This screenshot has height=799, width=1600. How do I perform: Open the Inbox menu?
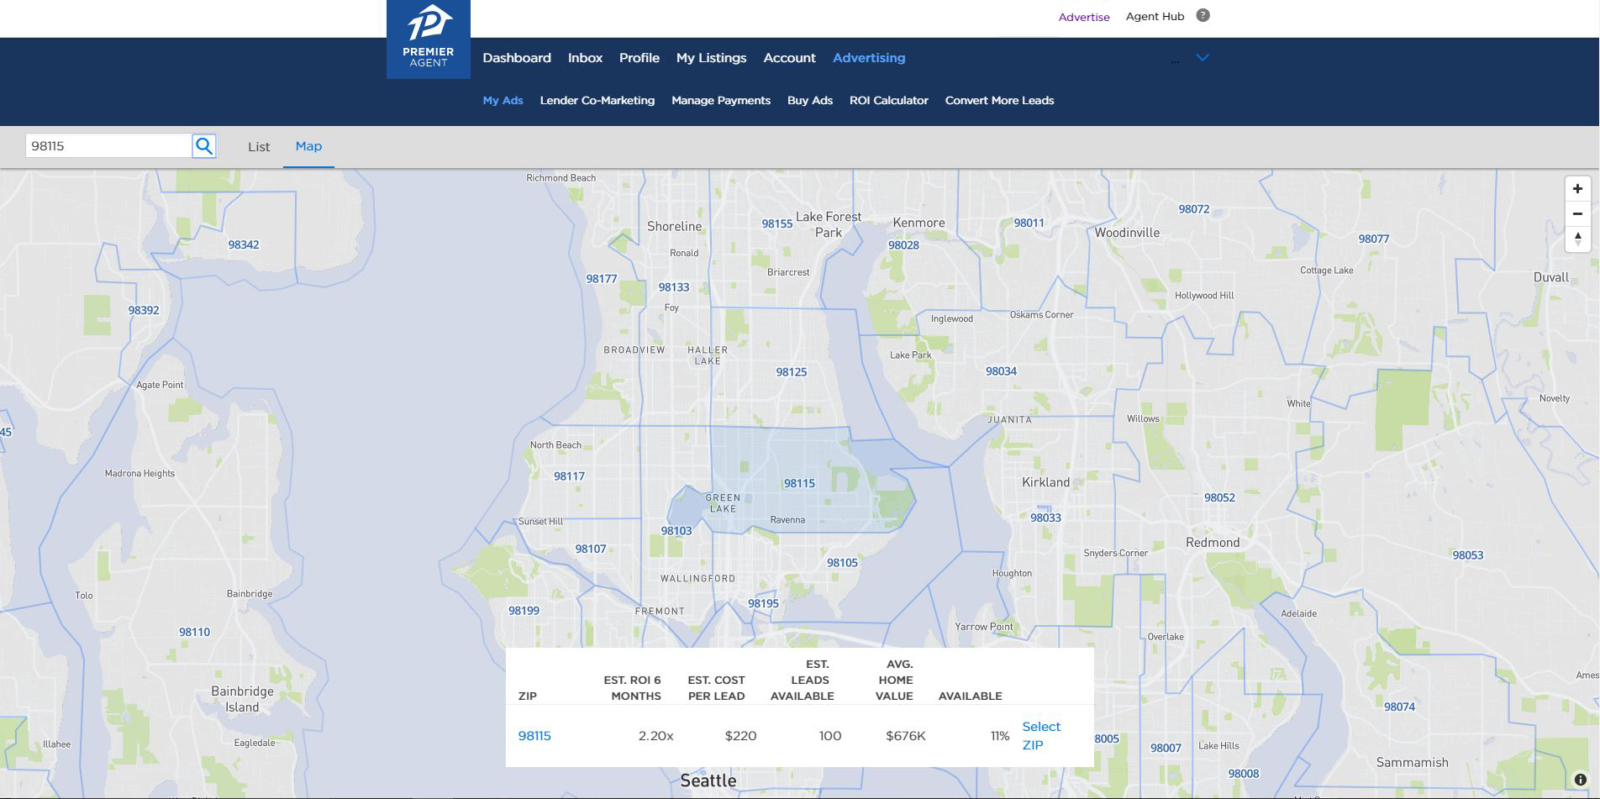tap(585, 58)
